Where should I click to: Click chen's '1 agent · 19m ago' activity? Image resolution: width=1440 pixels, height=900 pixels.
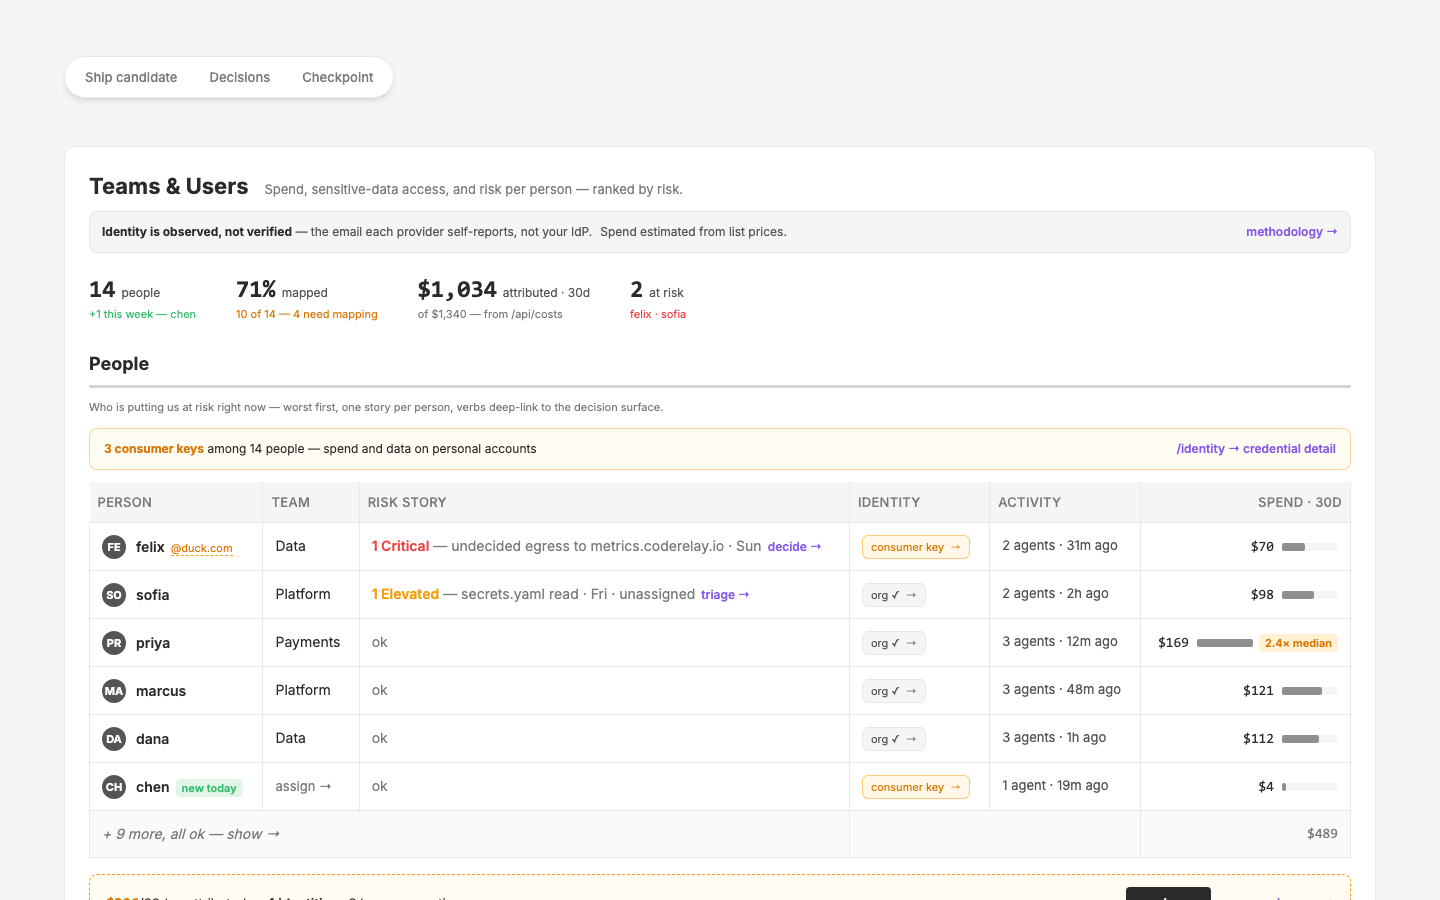click(1055, 785)
